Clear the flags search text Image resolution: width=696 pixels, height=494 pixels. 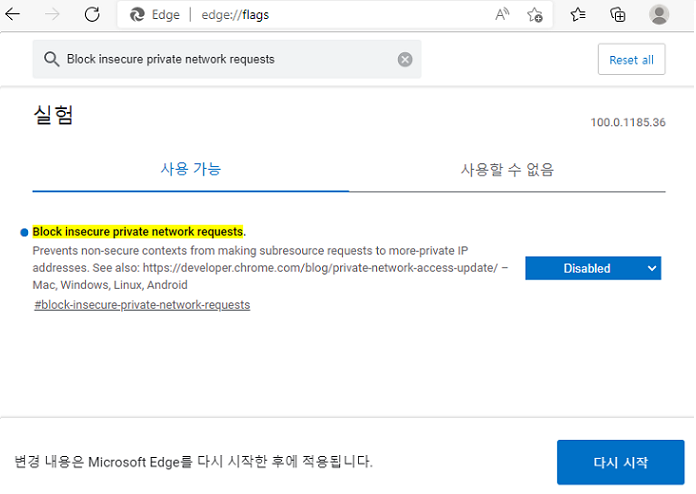click(x=404, y=59)
